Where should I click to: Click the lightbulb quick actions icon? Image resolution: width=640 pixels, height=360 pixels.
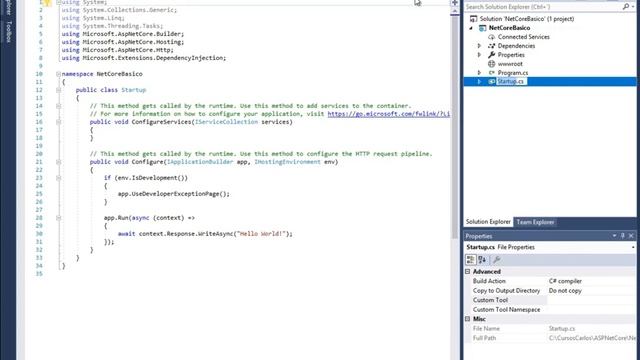pos(46,2)
